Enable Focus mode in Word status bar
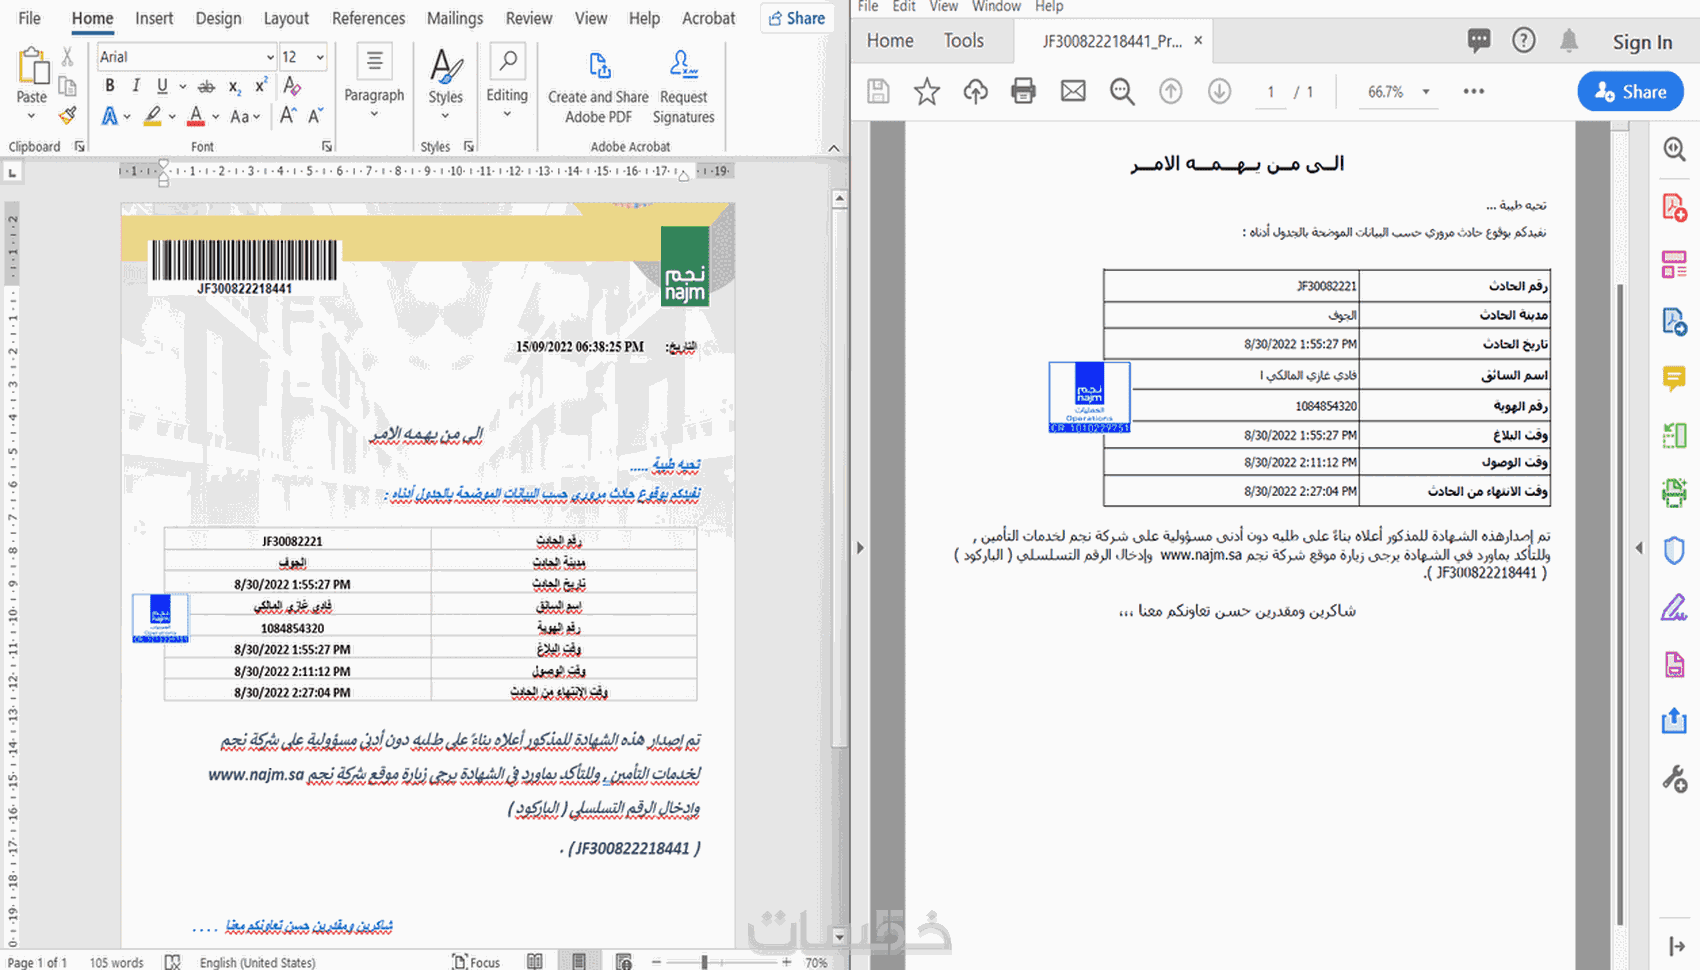This screenshot has width=1700, height=970. (x=476, y=962)
